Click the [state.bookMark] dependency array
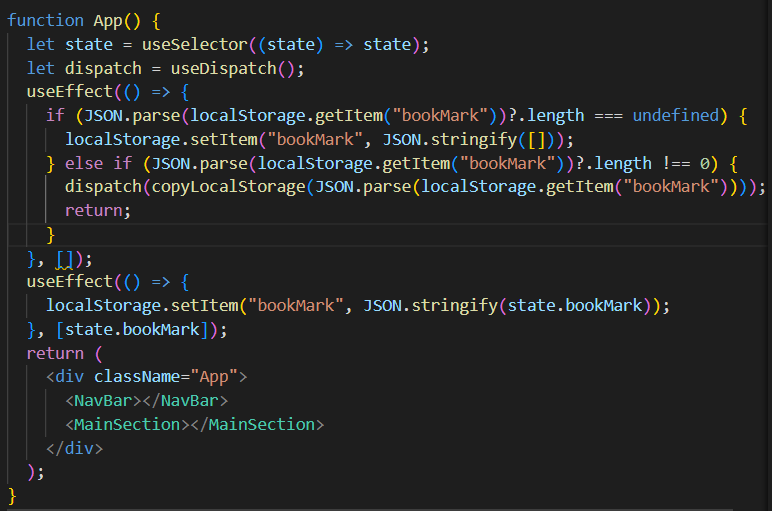The width and height of the screenshot is (772, 511). tap(132, 329)
